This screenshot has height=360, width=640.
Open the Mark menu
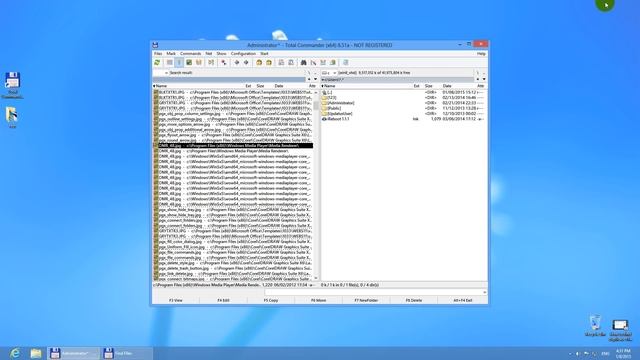tap(171, 53)
